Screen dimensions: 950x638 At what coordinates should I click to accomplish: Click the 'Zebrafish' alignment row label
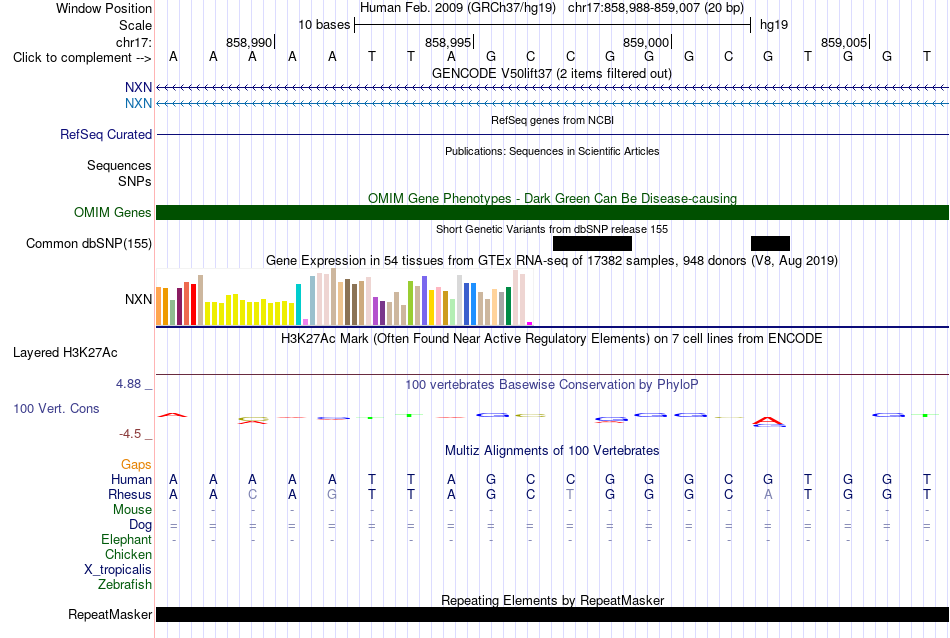(125, 585)
